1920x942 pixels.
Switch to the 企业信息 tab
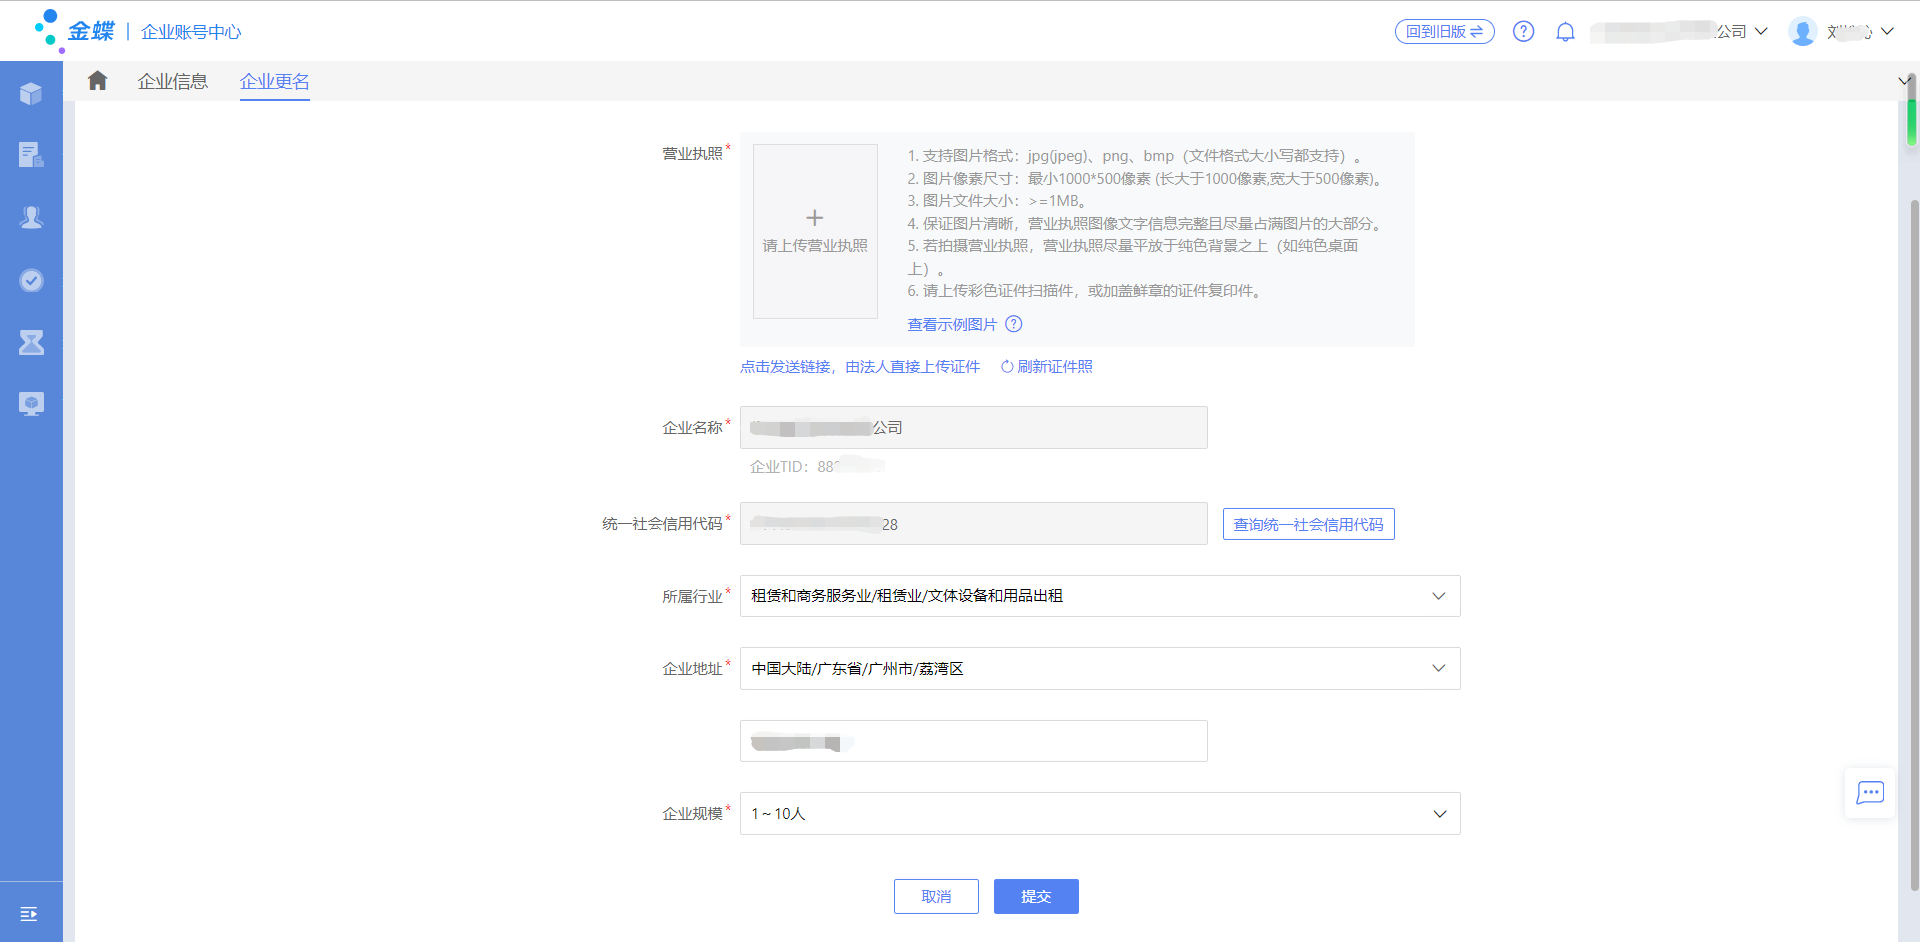pos(172,82)
